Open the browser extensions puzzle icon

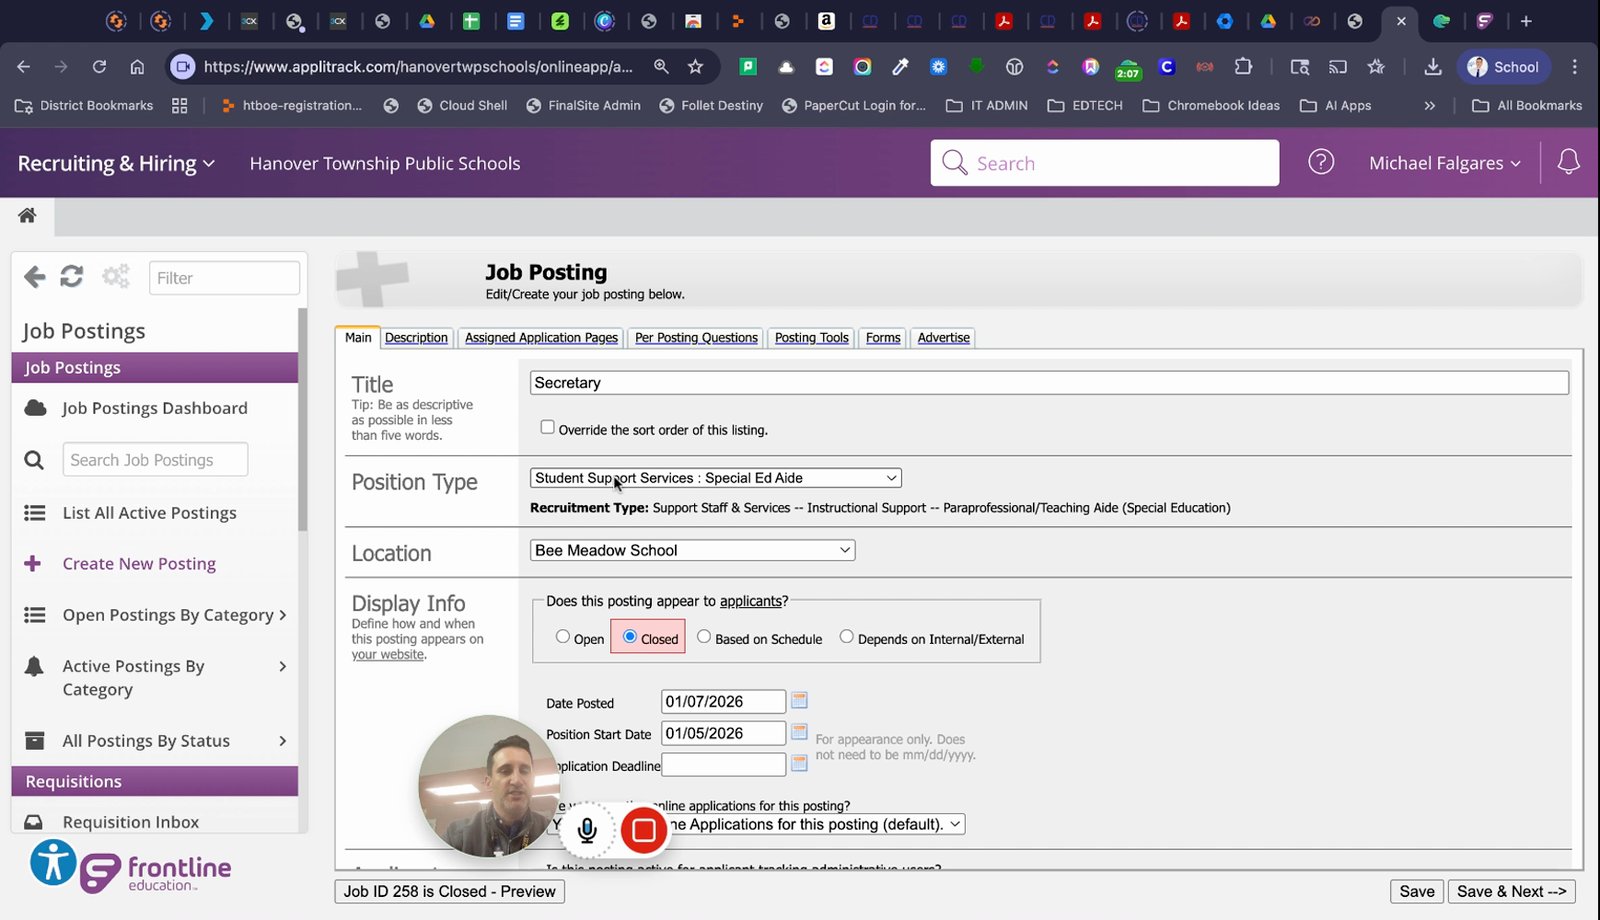(1243, 67)
